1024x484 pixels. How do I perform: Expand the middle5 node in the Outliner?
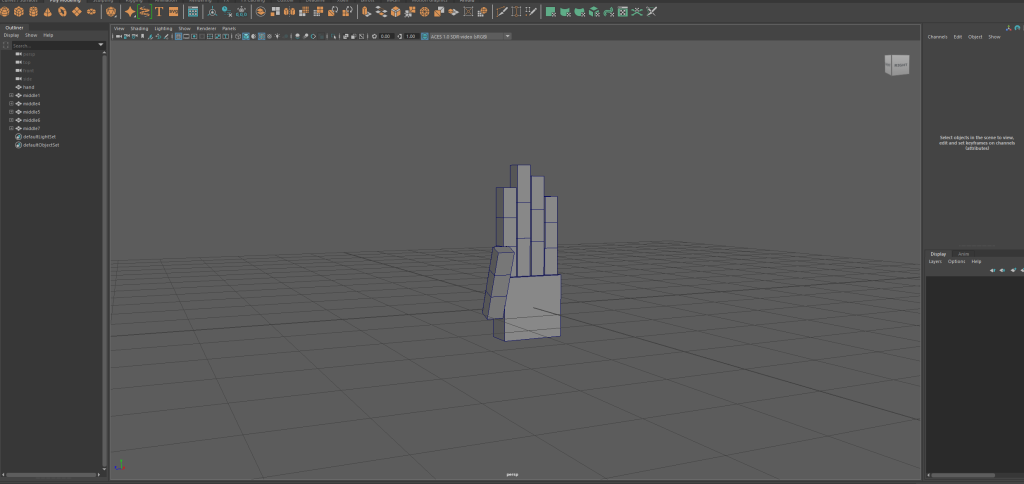coord(11,112)
